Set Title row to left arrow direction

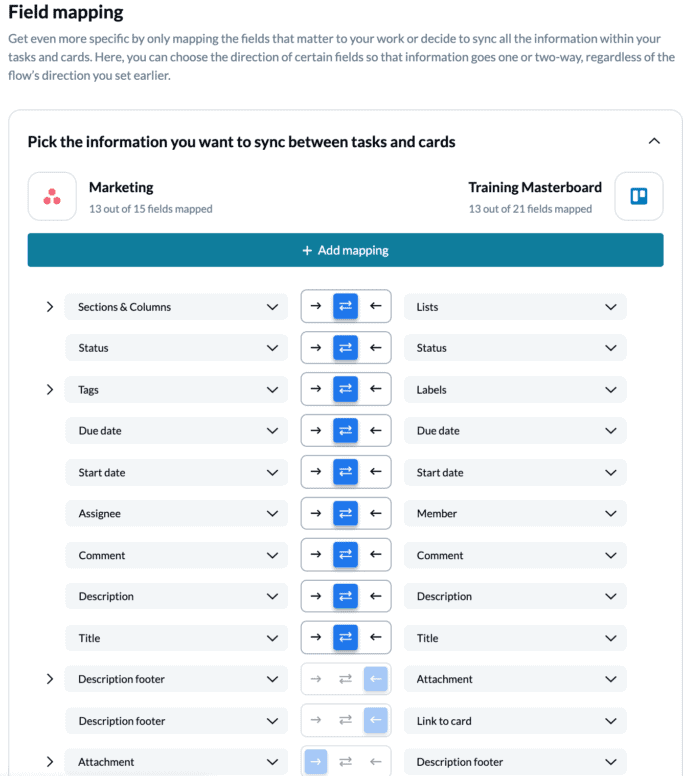[375, 638]
